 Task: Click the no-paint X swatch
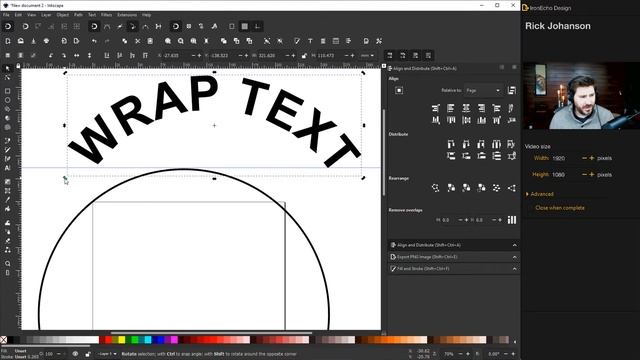click(4, 340)
